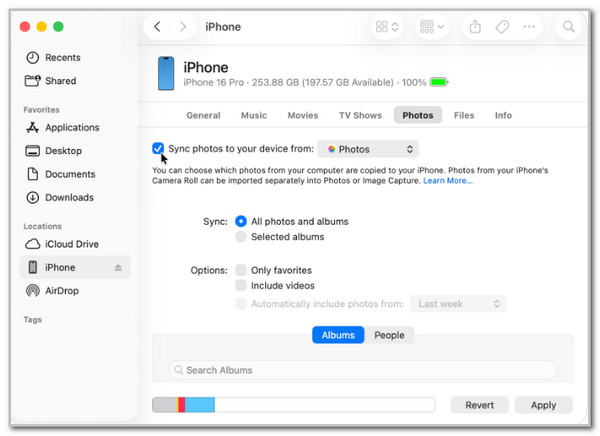Check the Include videos option
Viewport: 600px width, 436px height.
pos(240,286)
